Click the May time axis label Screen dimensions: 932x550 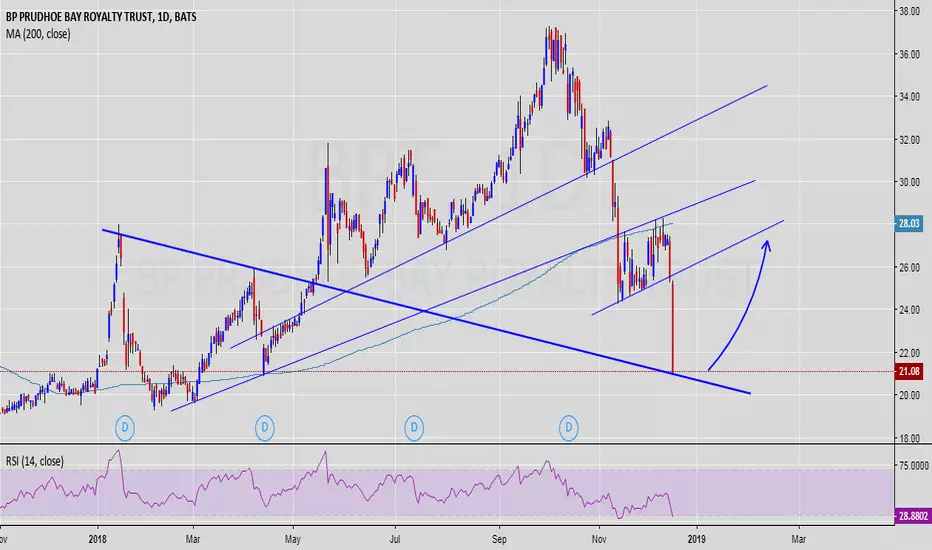pyautogui.click(x=292, y=539)
